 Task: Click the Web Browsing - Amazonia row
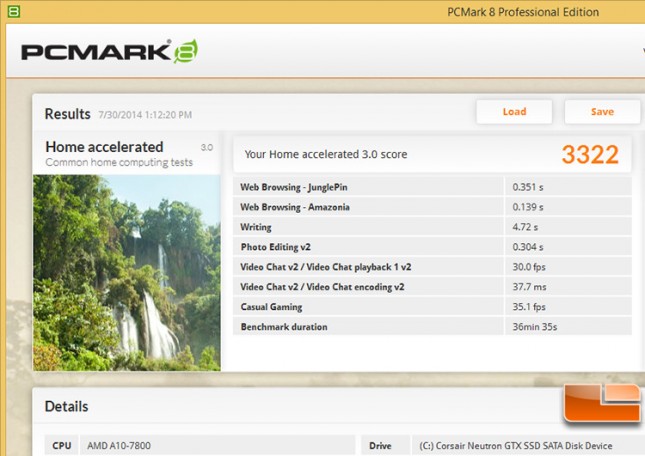point(432,207)
